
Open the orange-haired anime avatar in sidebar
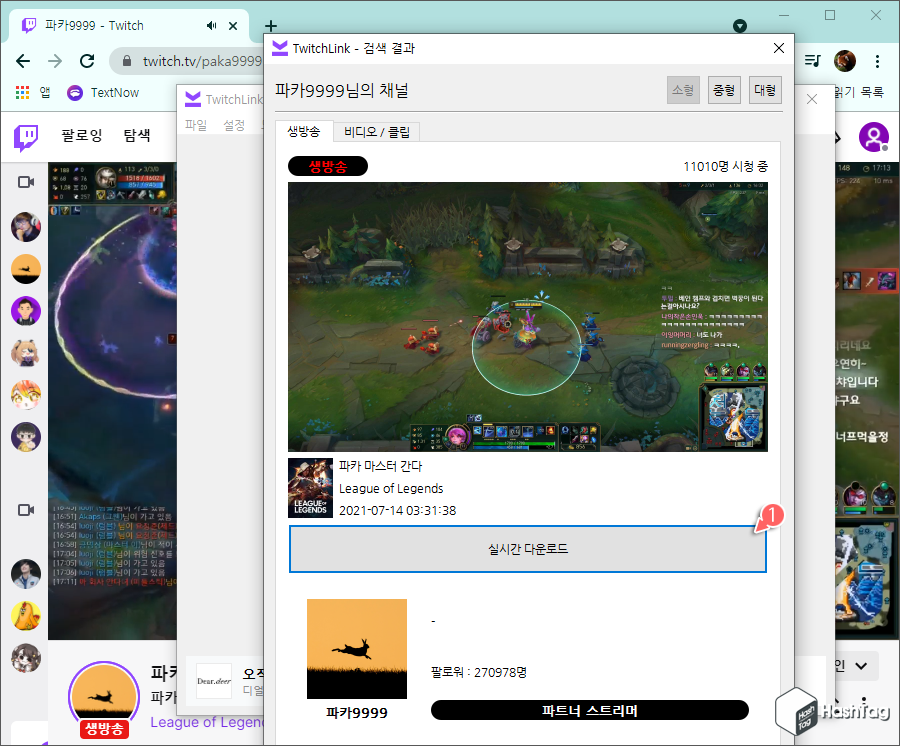26,395
